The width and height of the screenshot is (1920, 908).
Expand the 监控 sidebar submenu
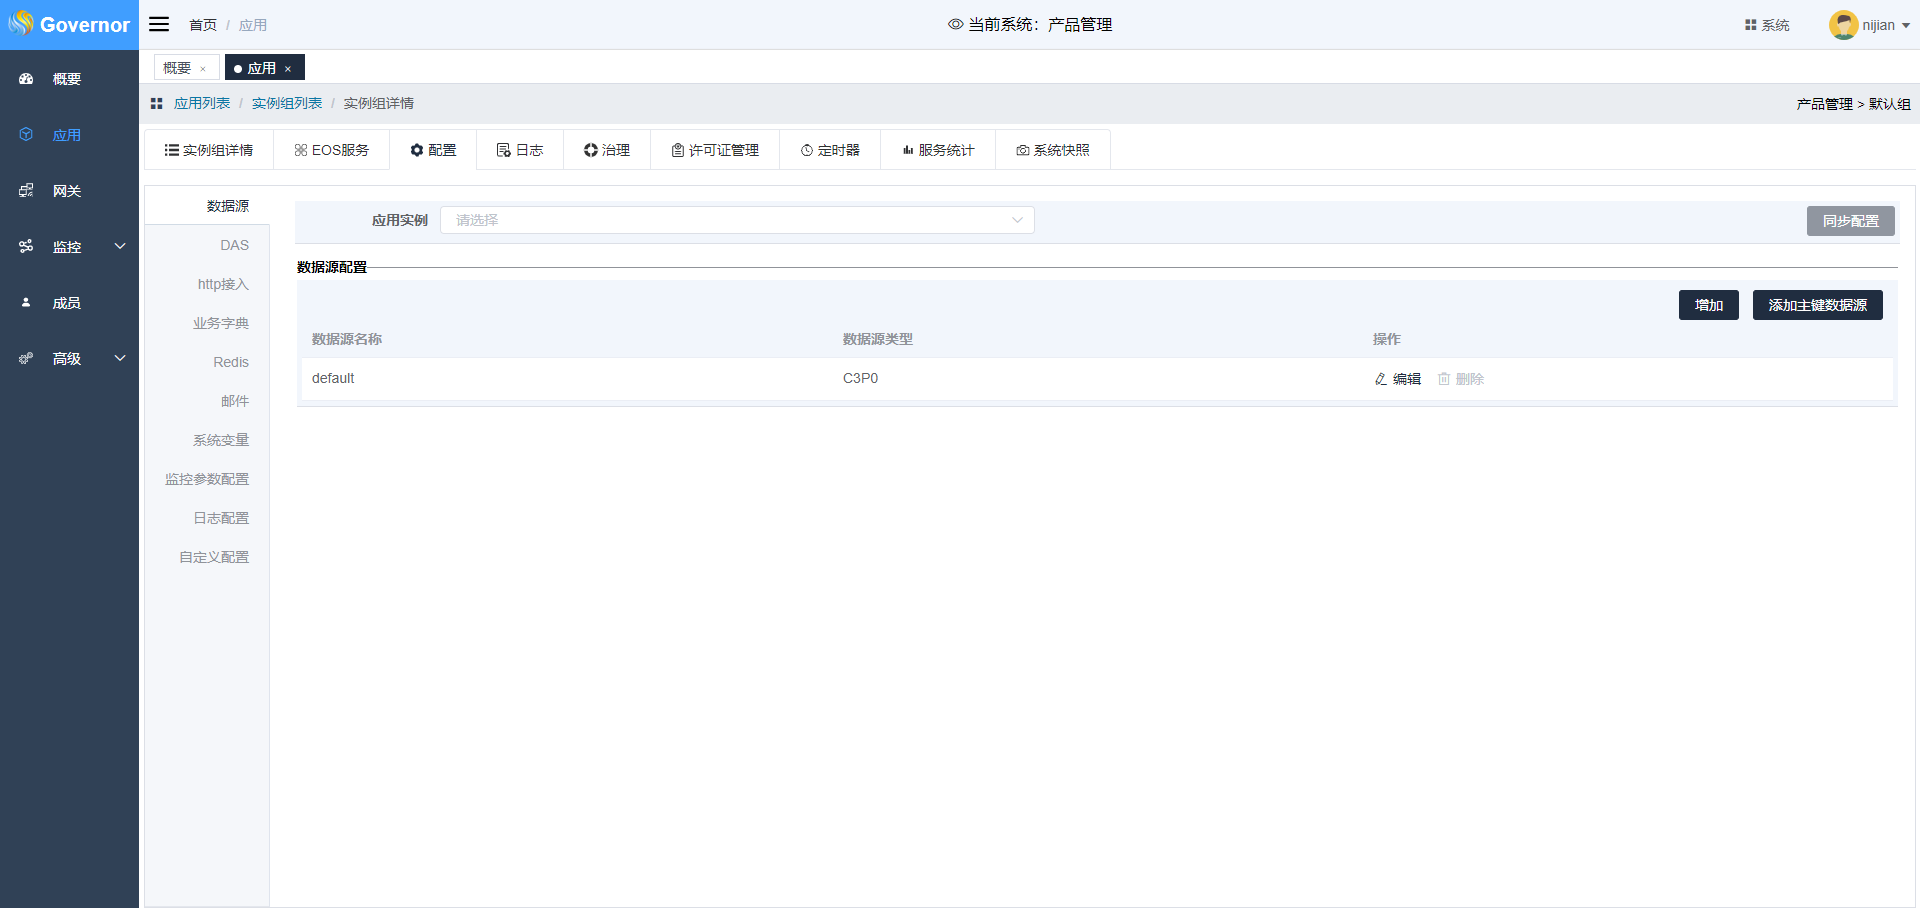point(120,246)
